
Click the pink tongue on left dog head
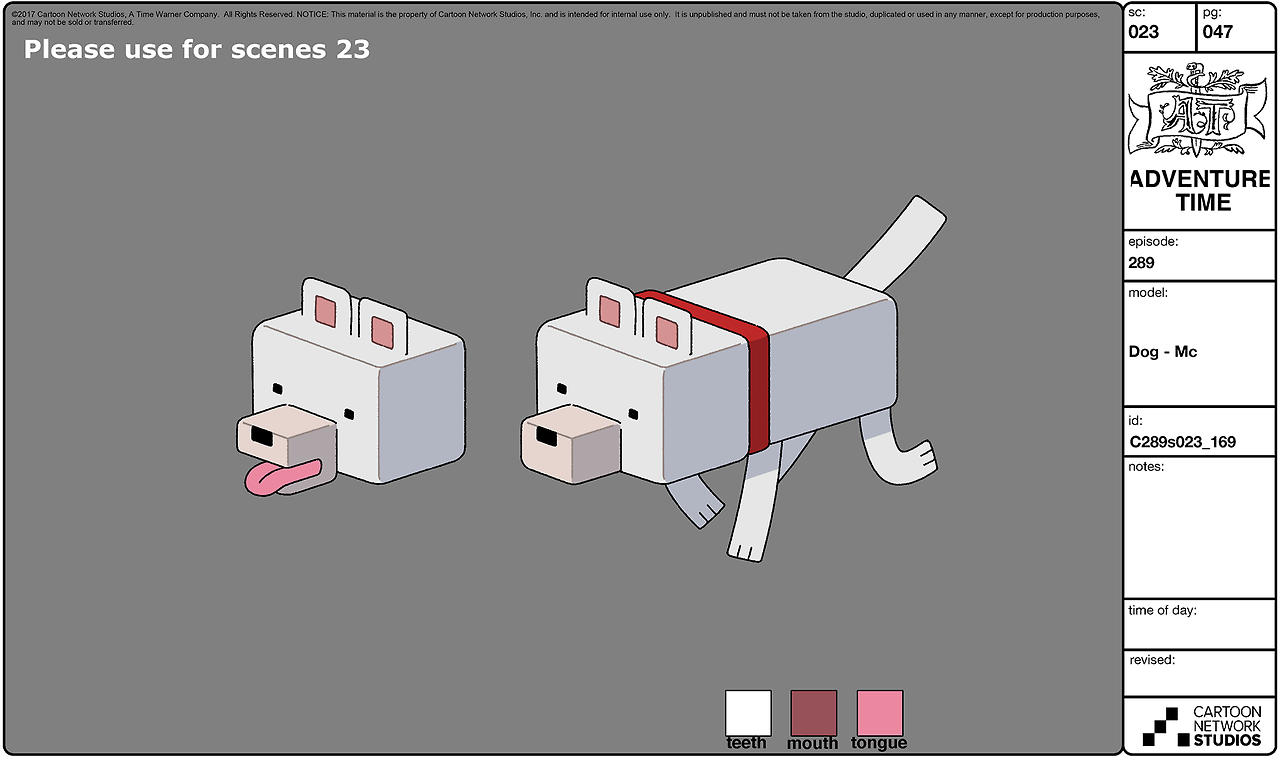282,478
